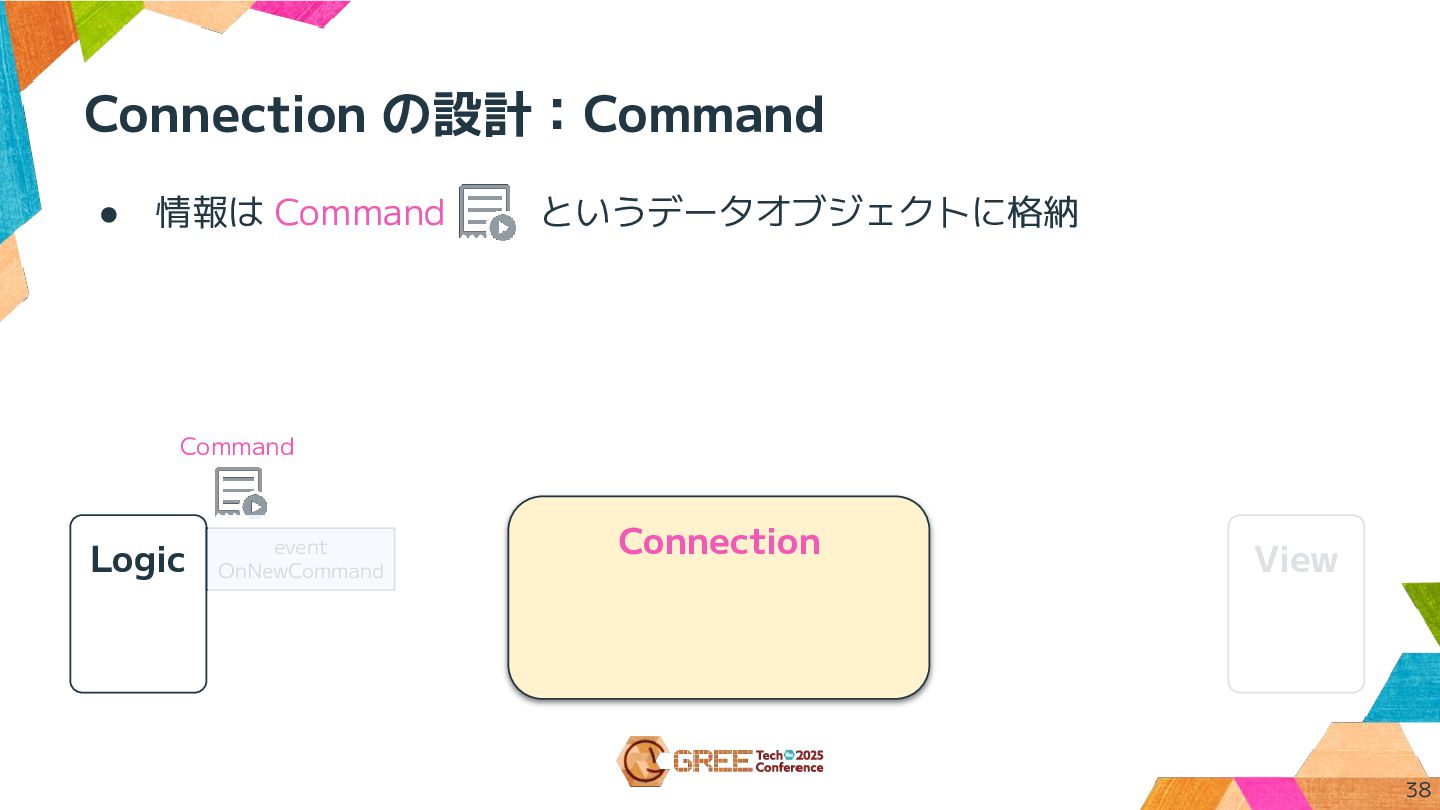Click the pink Connection label text
This screenshot has width=1440, height=810.
tap(718, 541)
